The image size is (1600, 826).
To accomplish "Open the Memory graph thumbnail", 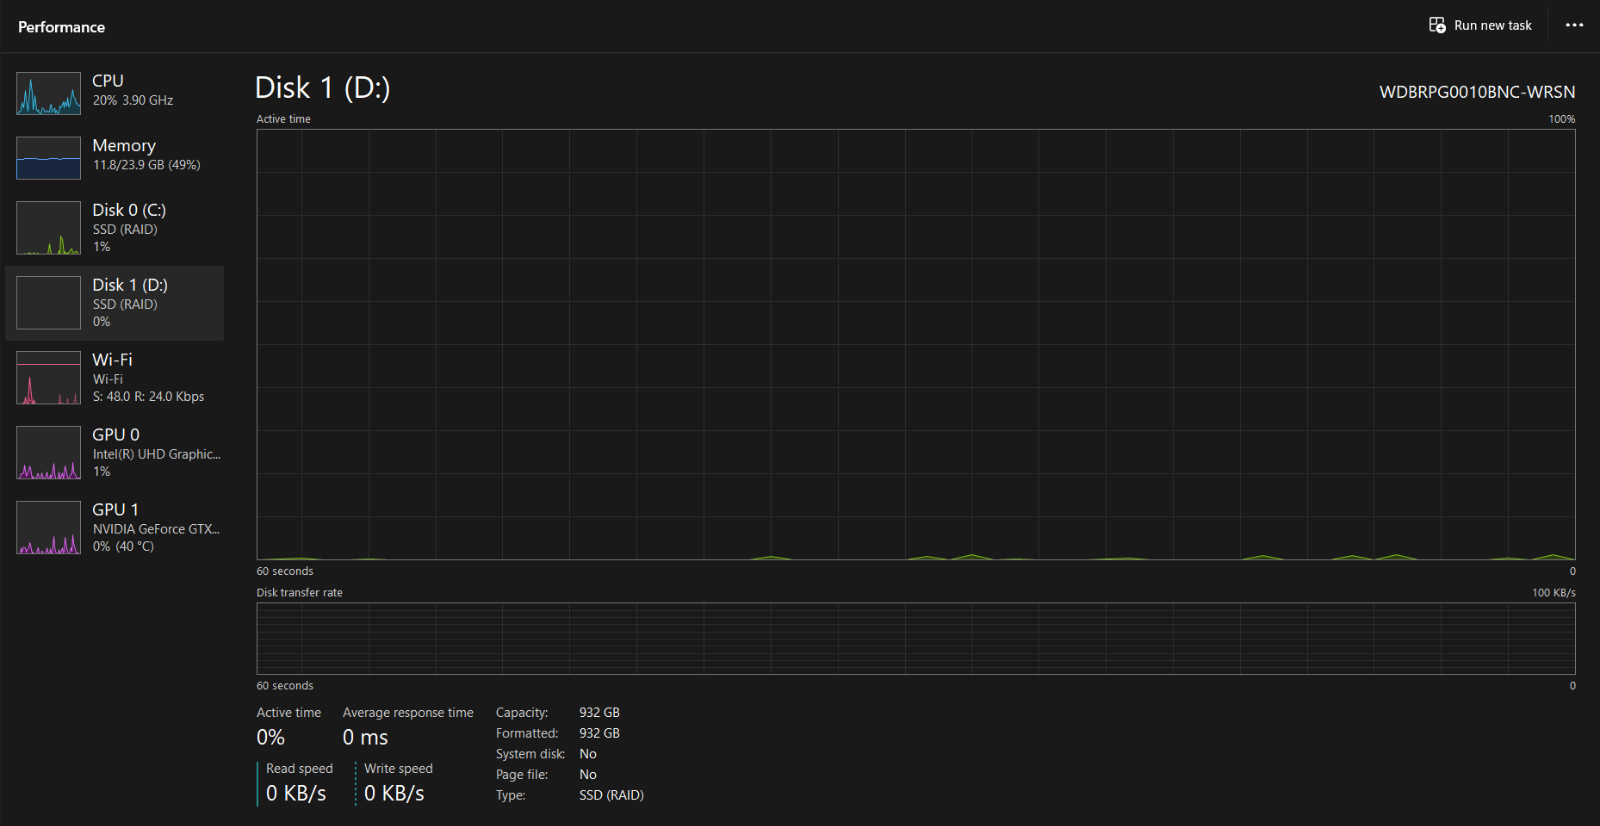I will pos(48,158).
